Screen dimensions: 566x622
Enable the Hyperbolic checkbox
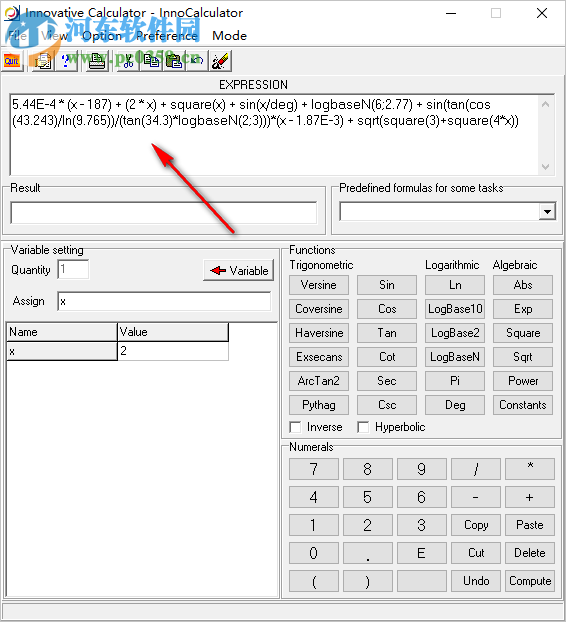coord(363,427)
